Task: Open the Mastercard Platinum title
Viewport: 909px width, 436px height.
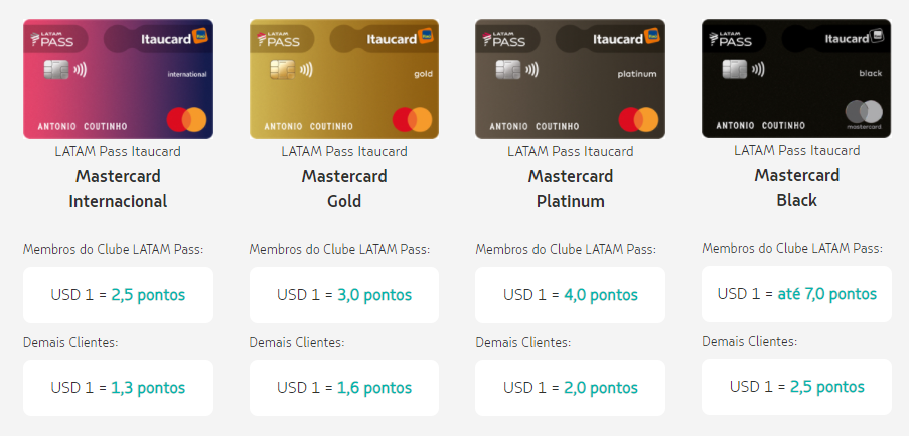Action: (570, 188)
